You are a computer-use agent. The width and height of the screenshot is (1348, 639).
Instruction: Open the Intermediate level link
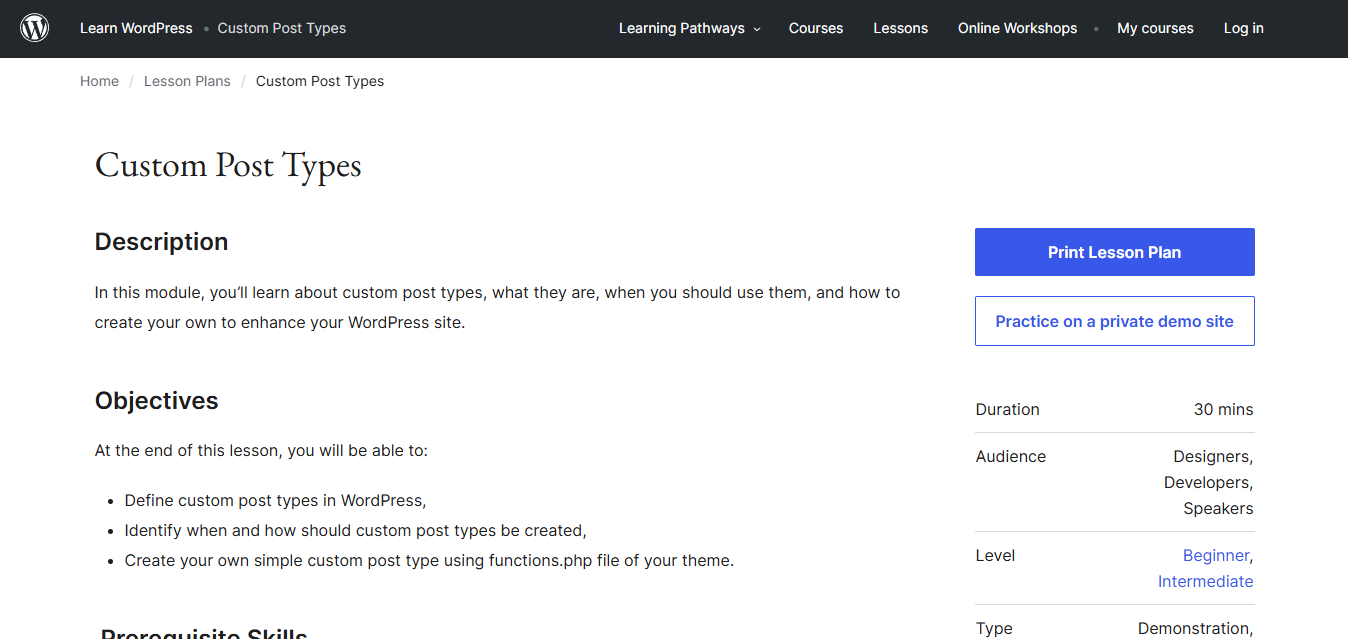coord(1205,581)
